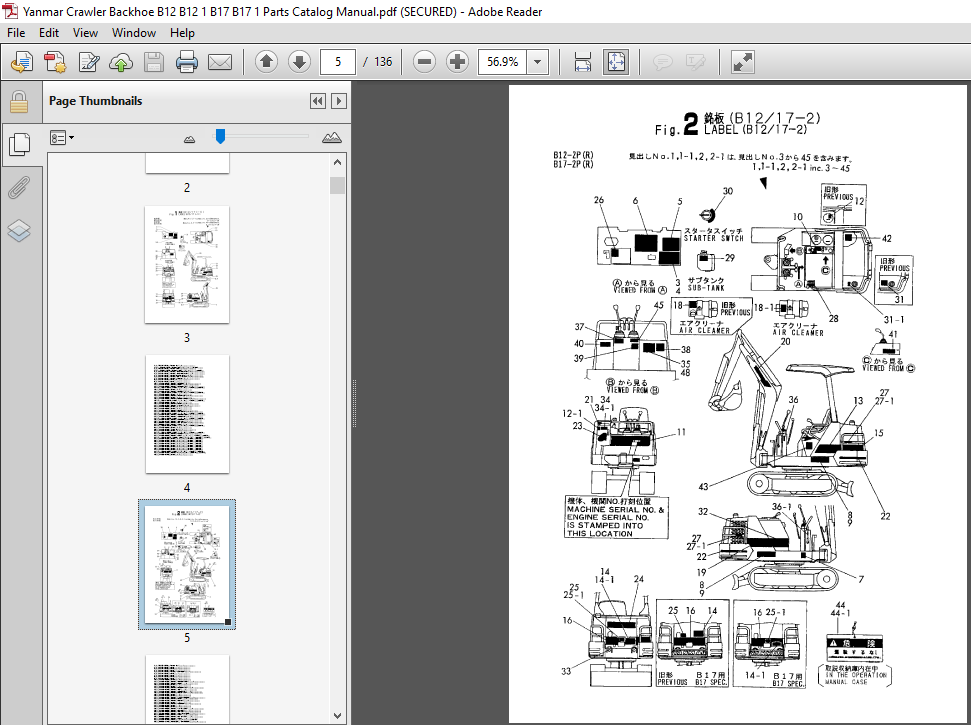Collapse the Page Thumbnails panel
The height and width of the screenshot is (725, 971).
318,101
